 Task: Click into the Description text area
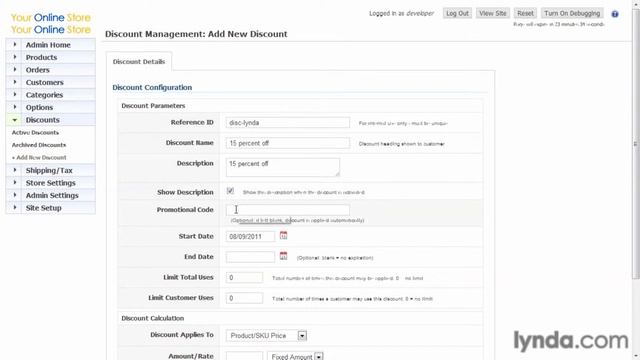[283, 167]
